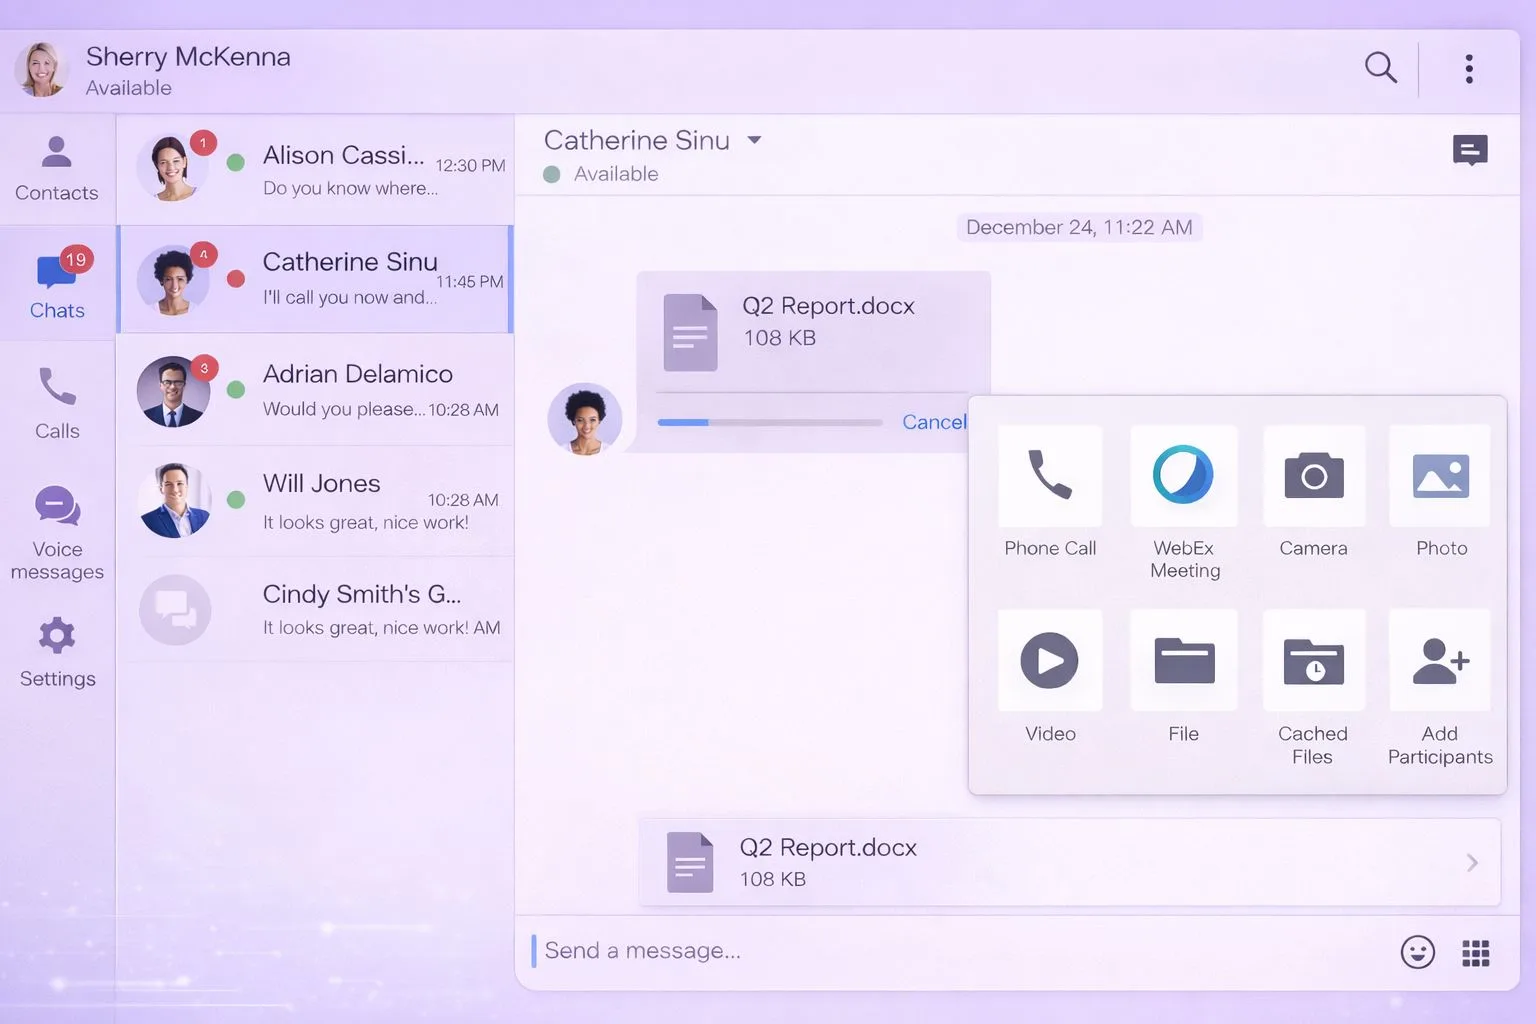1536x1024 pixels.
Task: Open the three-dot more options menu
Action: 1469,68
